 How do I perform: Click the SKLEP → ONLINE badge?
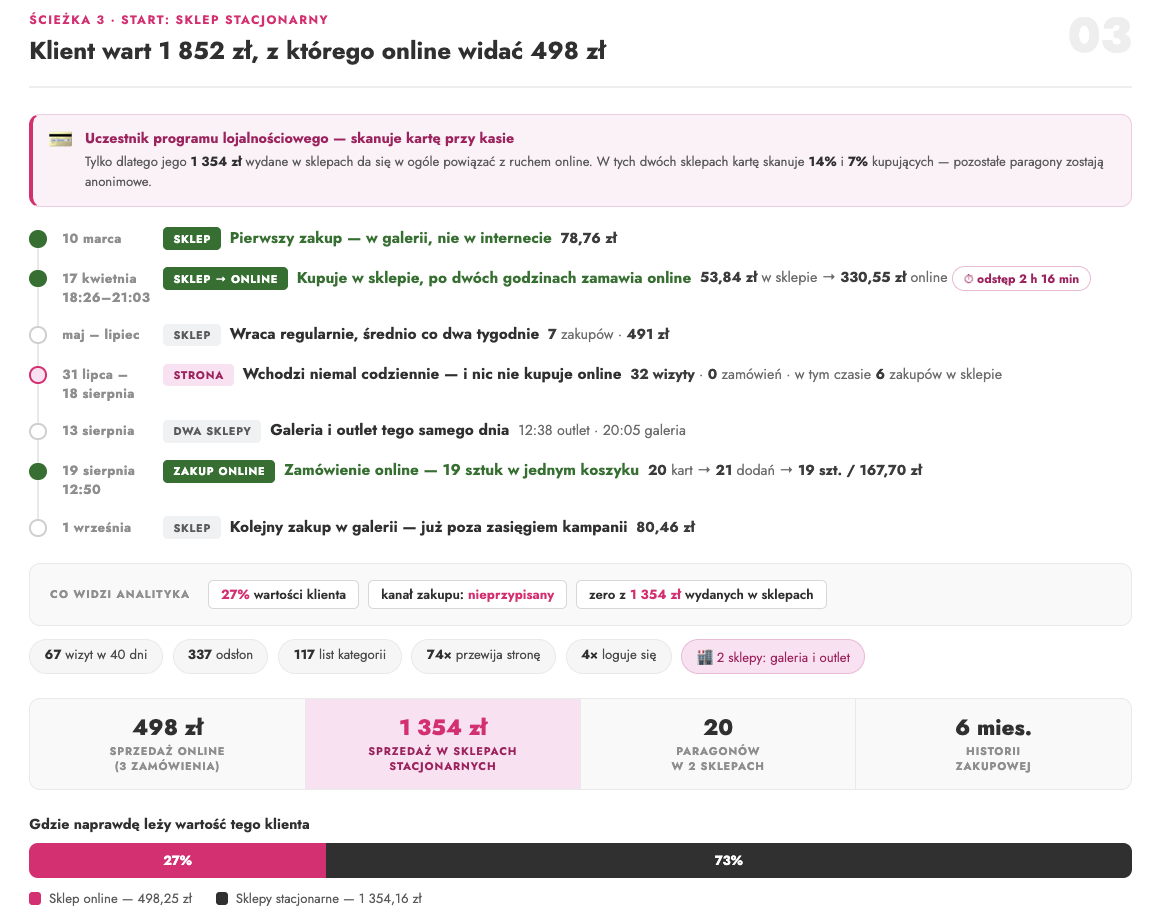click(x=225, y=279)
